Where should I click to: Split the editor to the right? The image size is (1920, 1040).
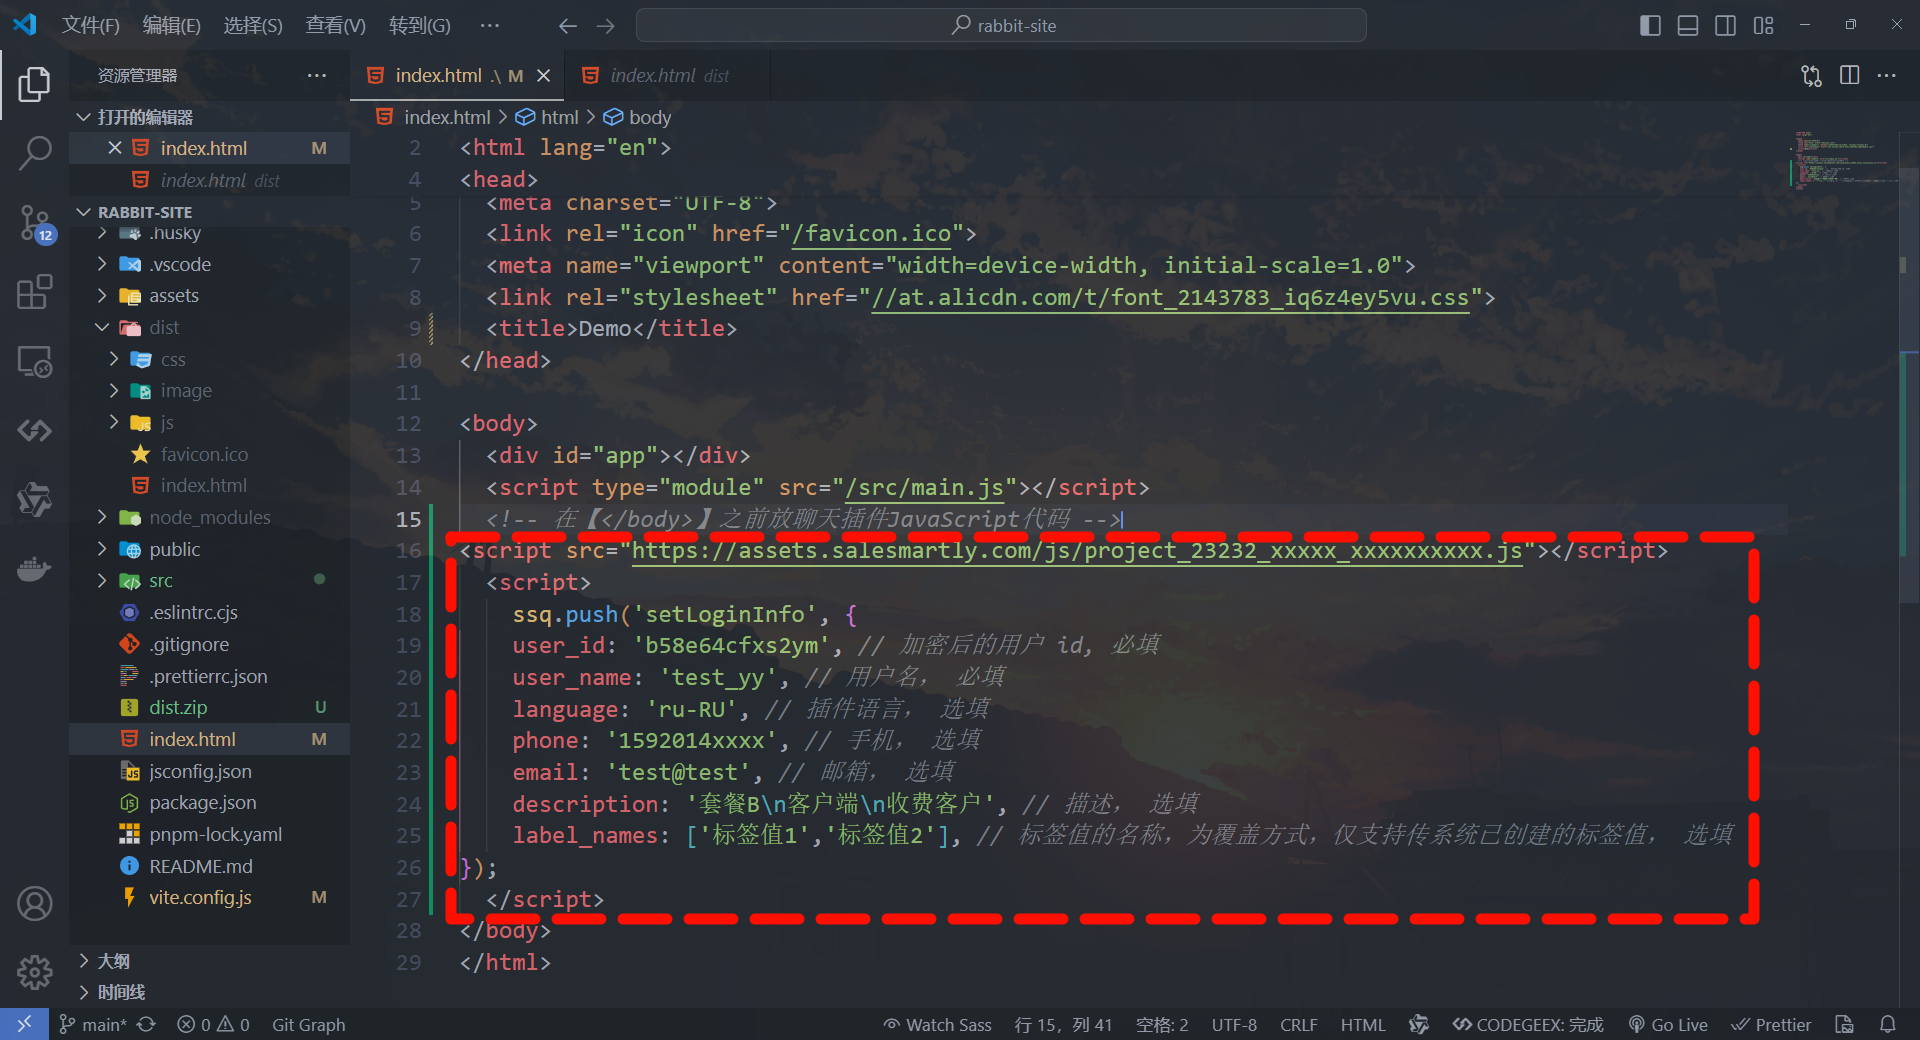[1849, 76]
